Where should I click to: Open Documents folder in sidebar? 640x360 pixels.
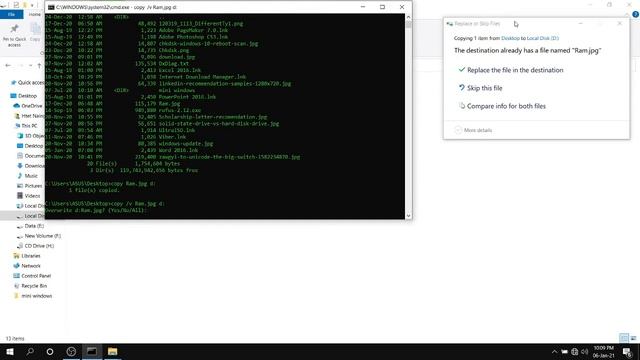31,156
